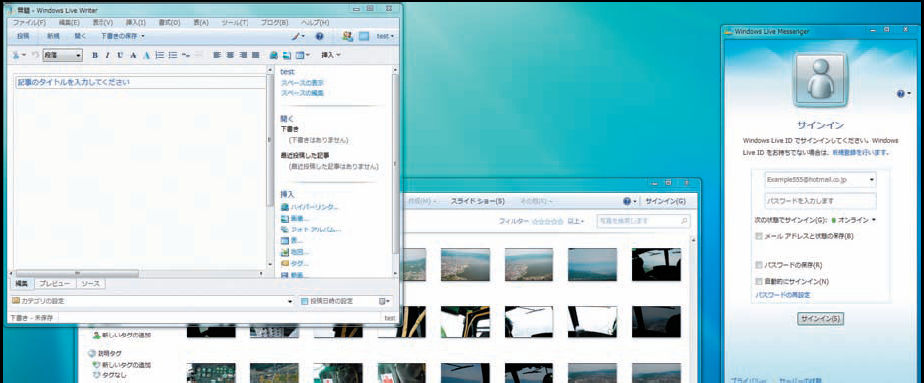
Task: Click the new tag person icon in Photo Gallery
Action: click(97, 335)
